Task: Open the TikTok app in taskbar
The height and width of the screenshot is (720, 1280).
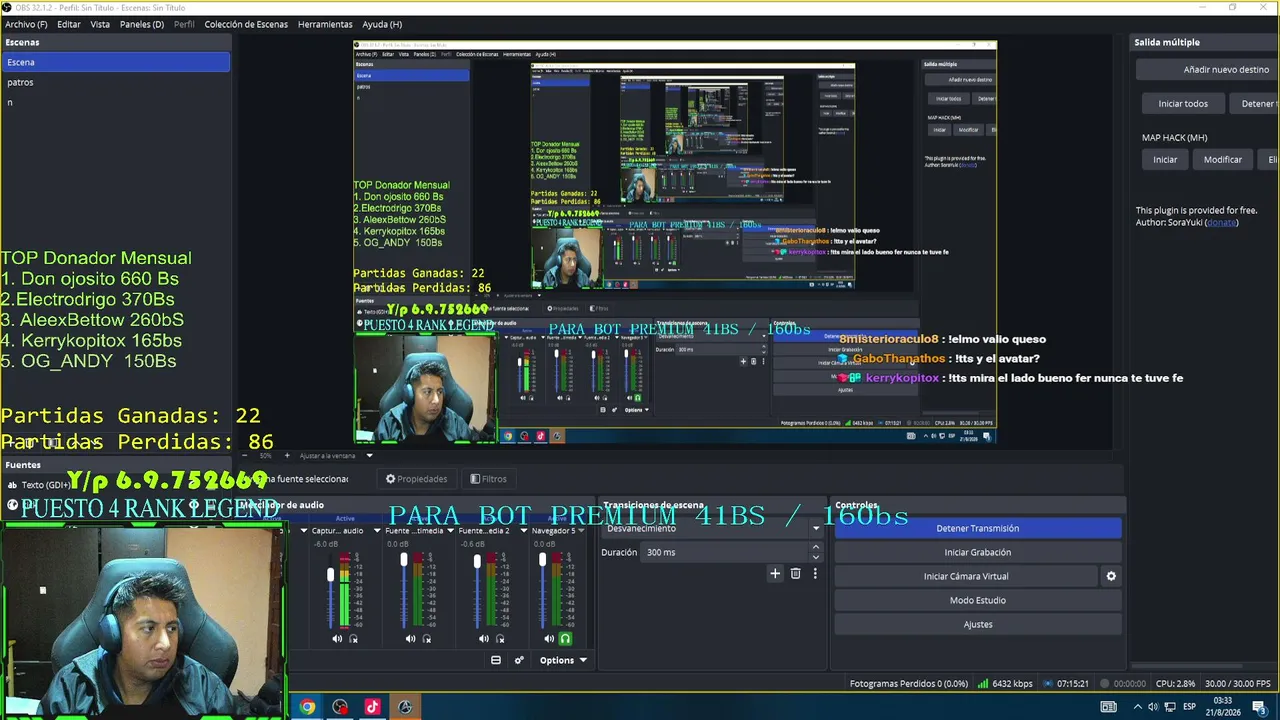Action: [x=372, y=707]
